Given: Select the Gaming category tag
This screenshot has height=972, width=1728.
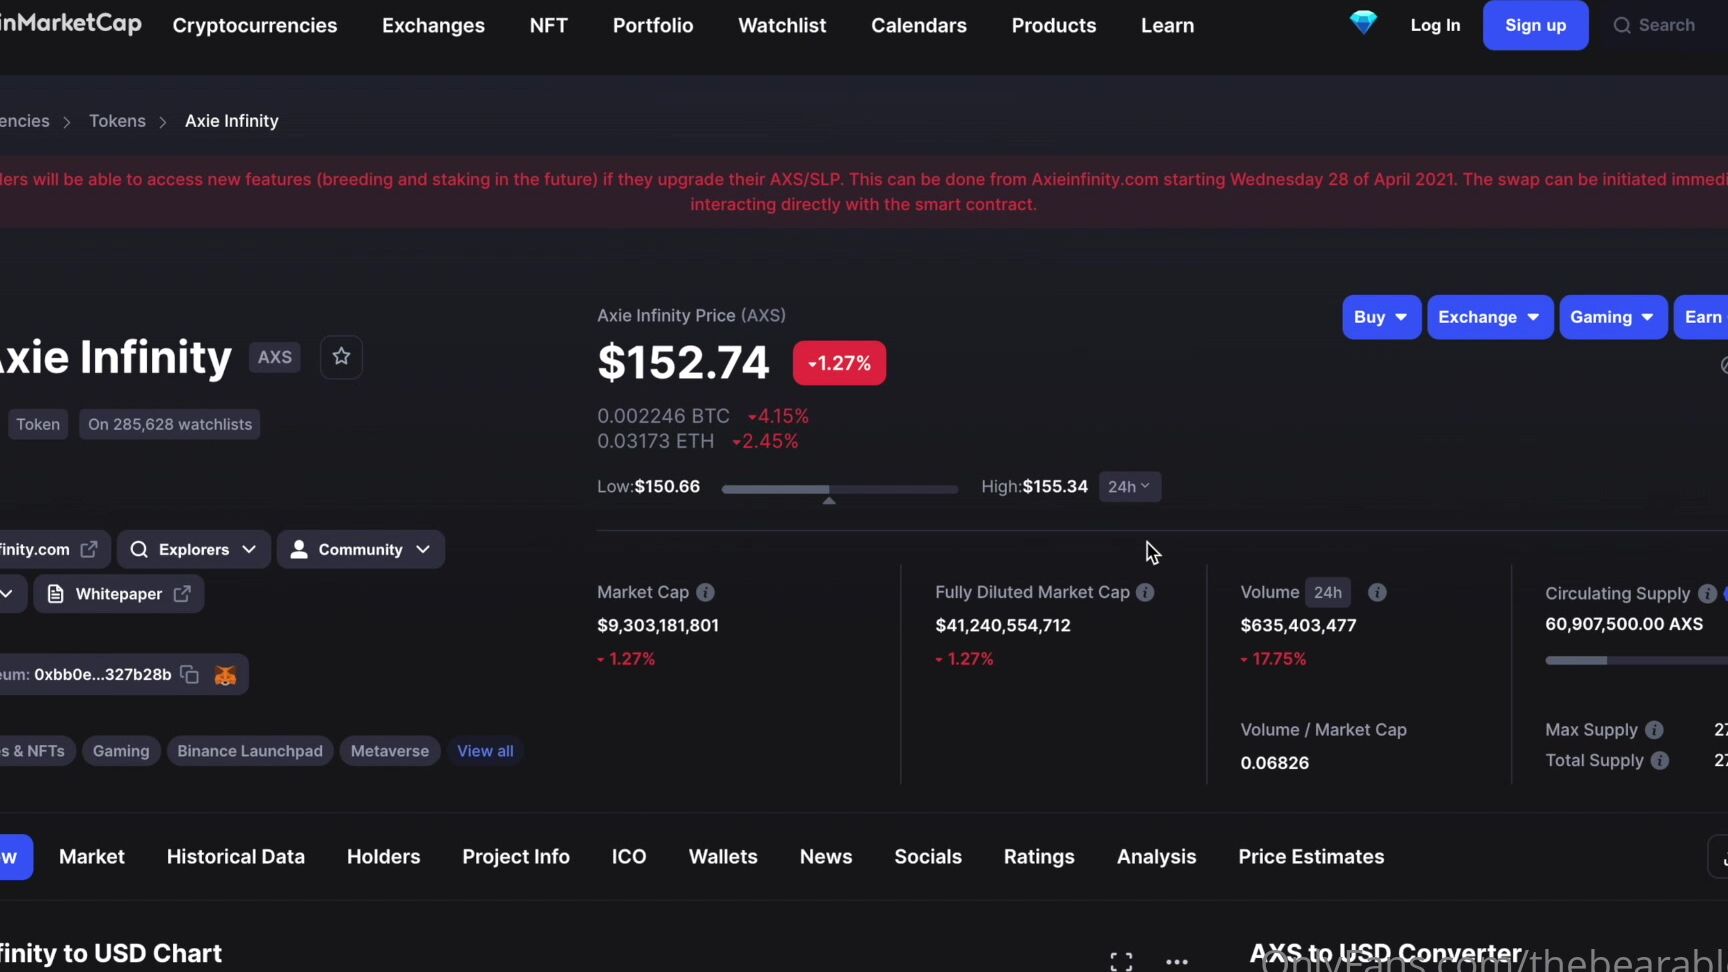Looking at the screenshot, I should [x=120, y=750].
